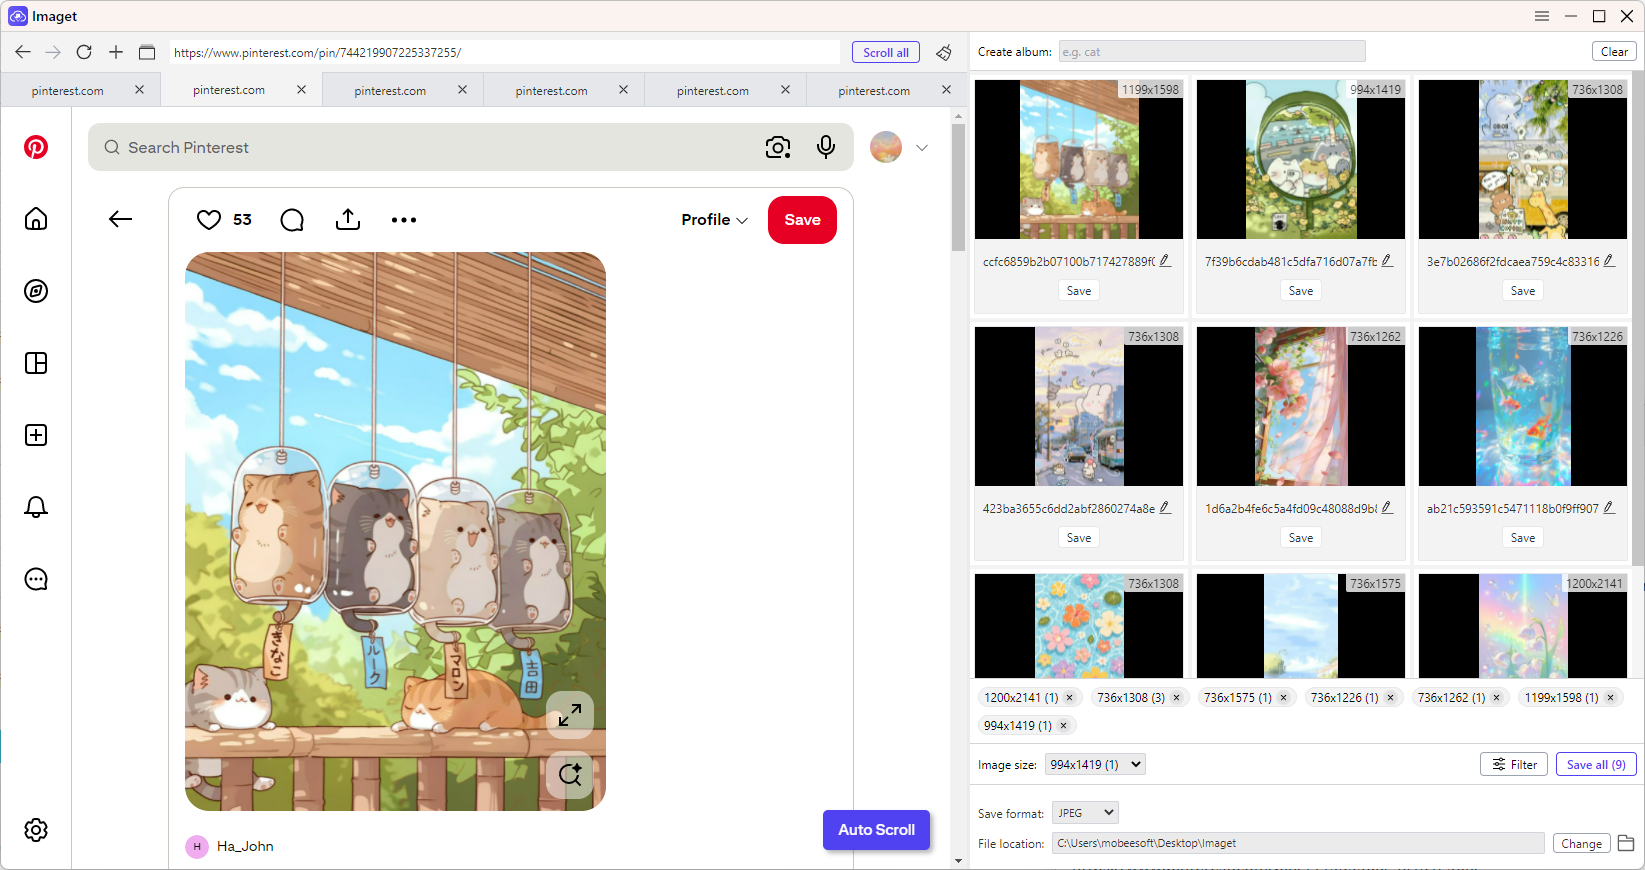Close the last pinterest.com tab

(x=947, y=90)
